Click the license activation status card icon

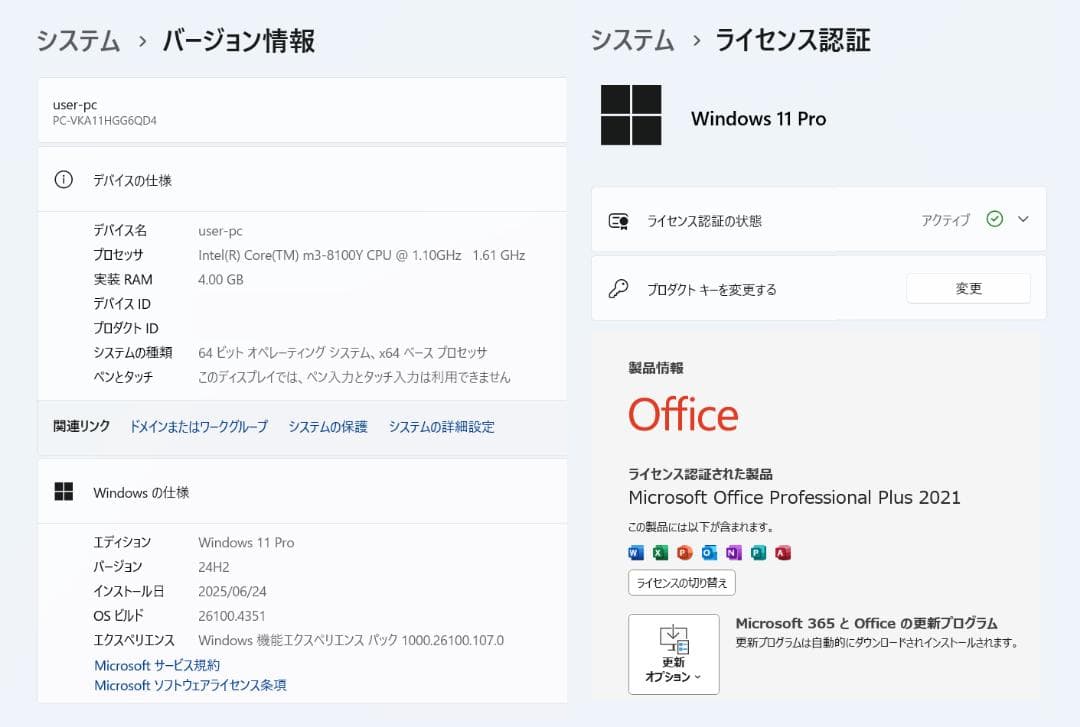pos(620,221)
